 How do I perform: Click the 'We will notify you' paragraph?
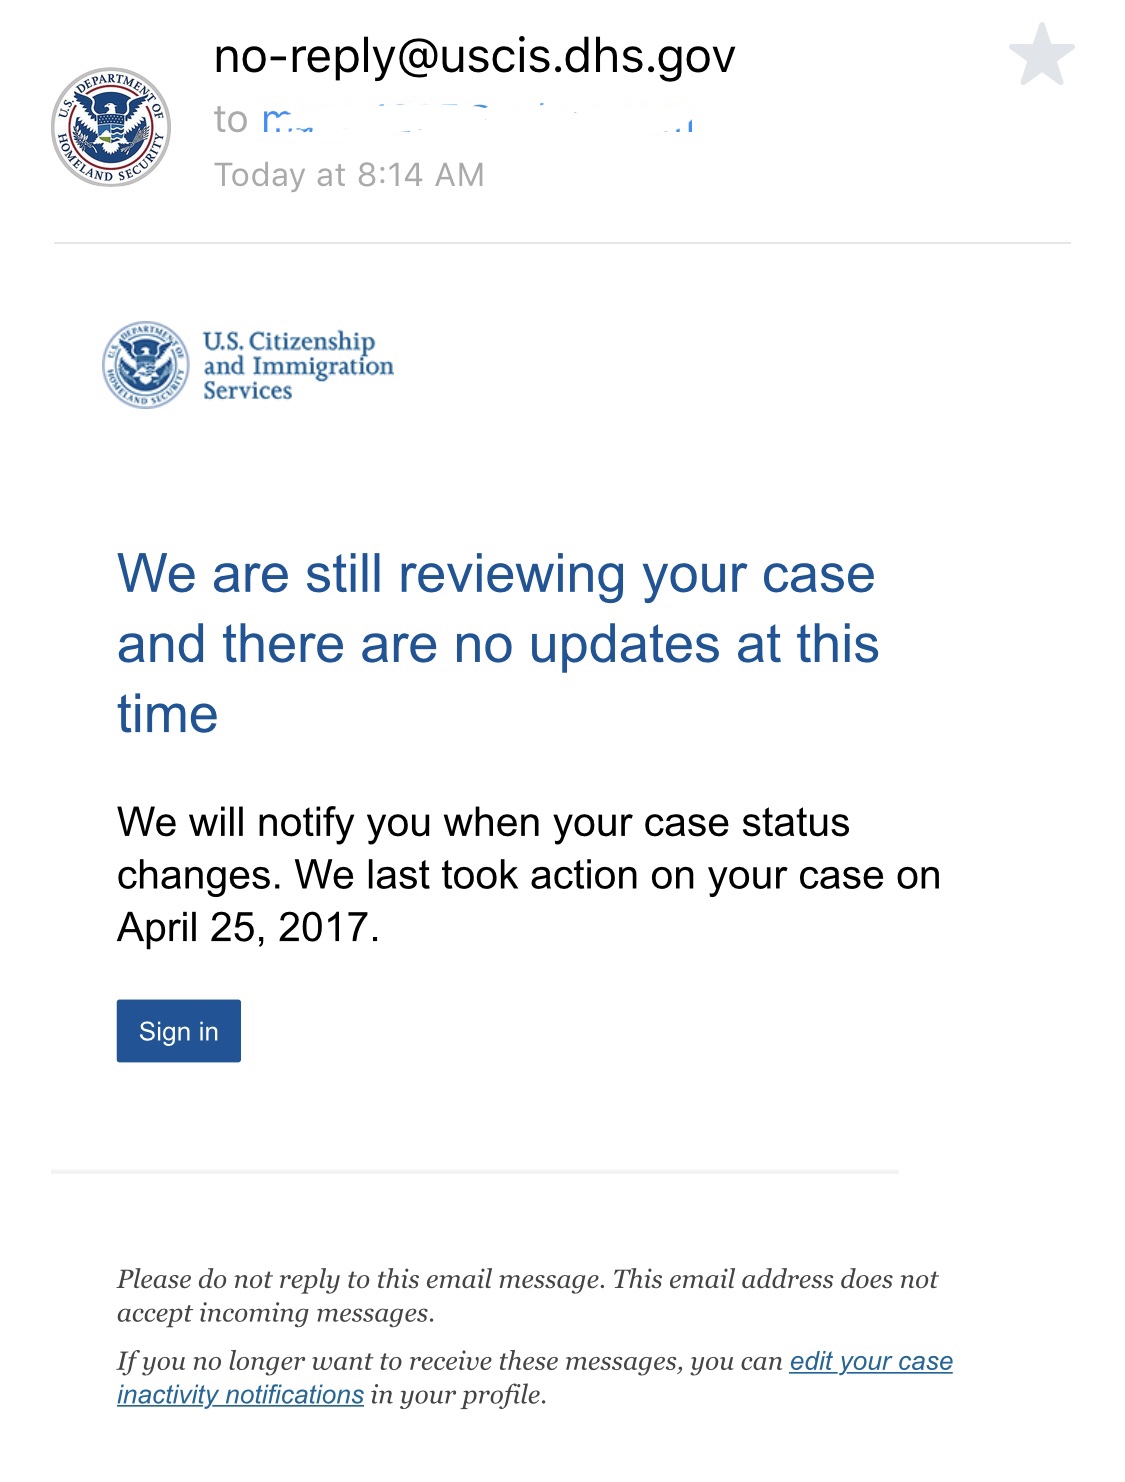tap(529, 875)
